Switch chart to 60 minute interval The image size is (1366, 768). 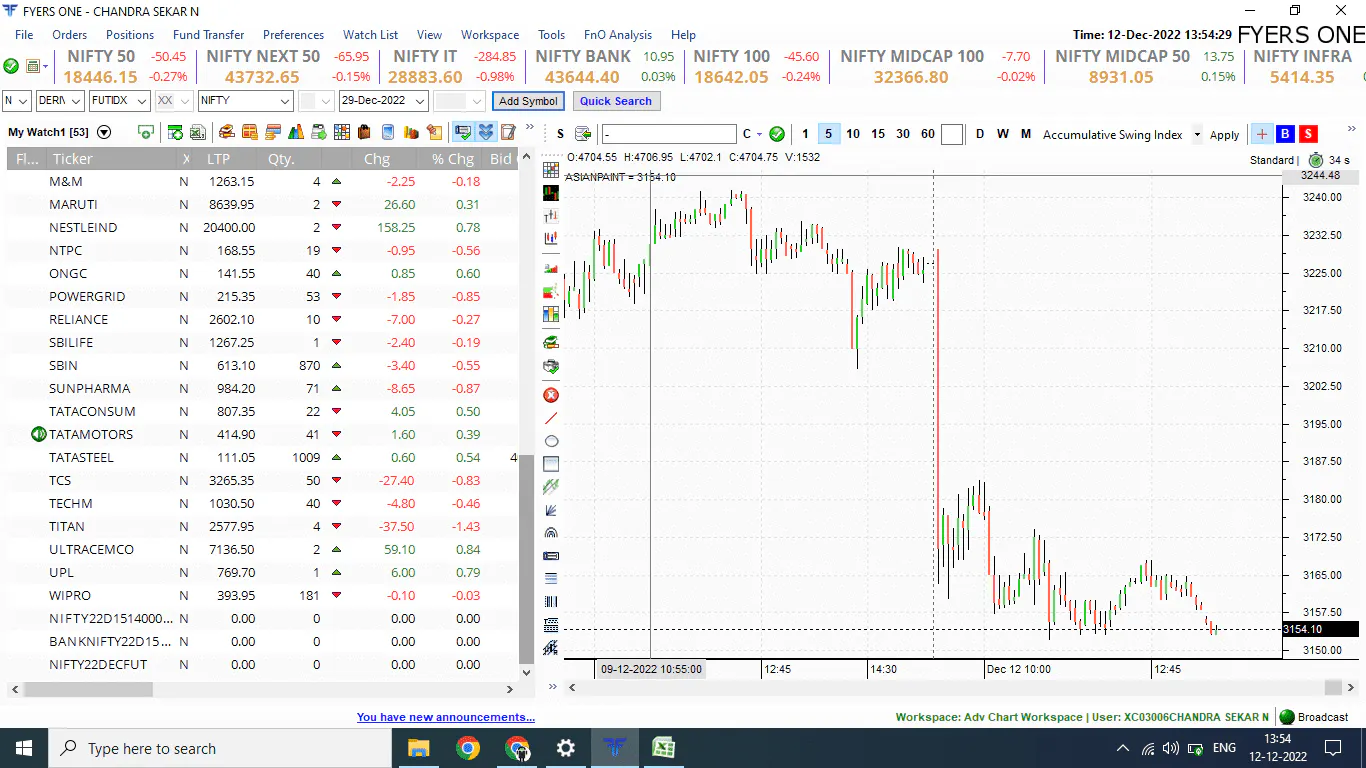(928, 134)
